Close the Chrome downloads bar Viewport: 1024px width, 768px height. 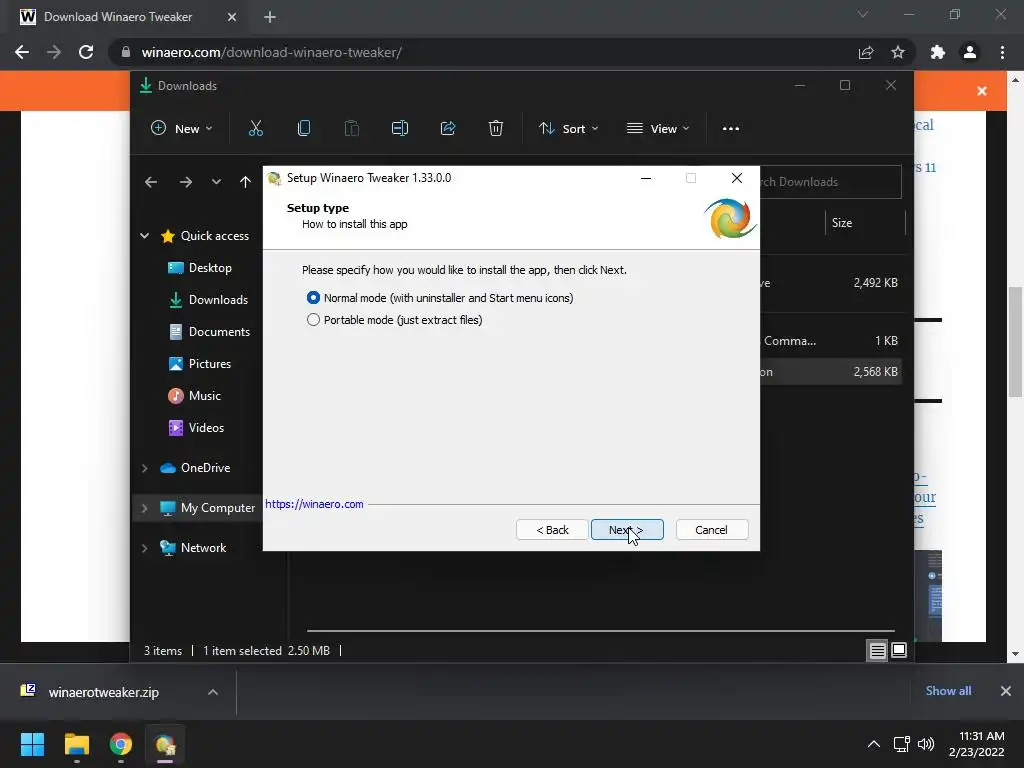[x=1006, y=691]
